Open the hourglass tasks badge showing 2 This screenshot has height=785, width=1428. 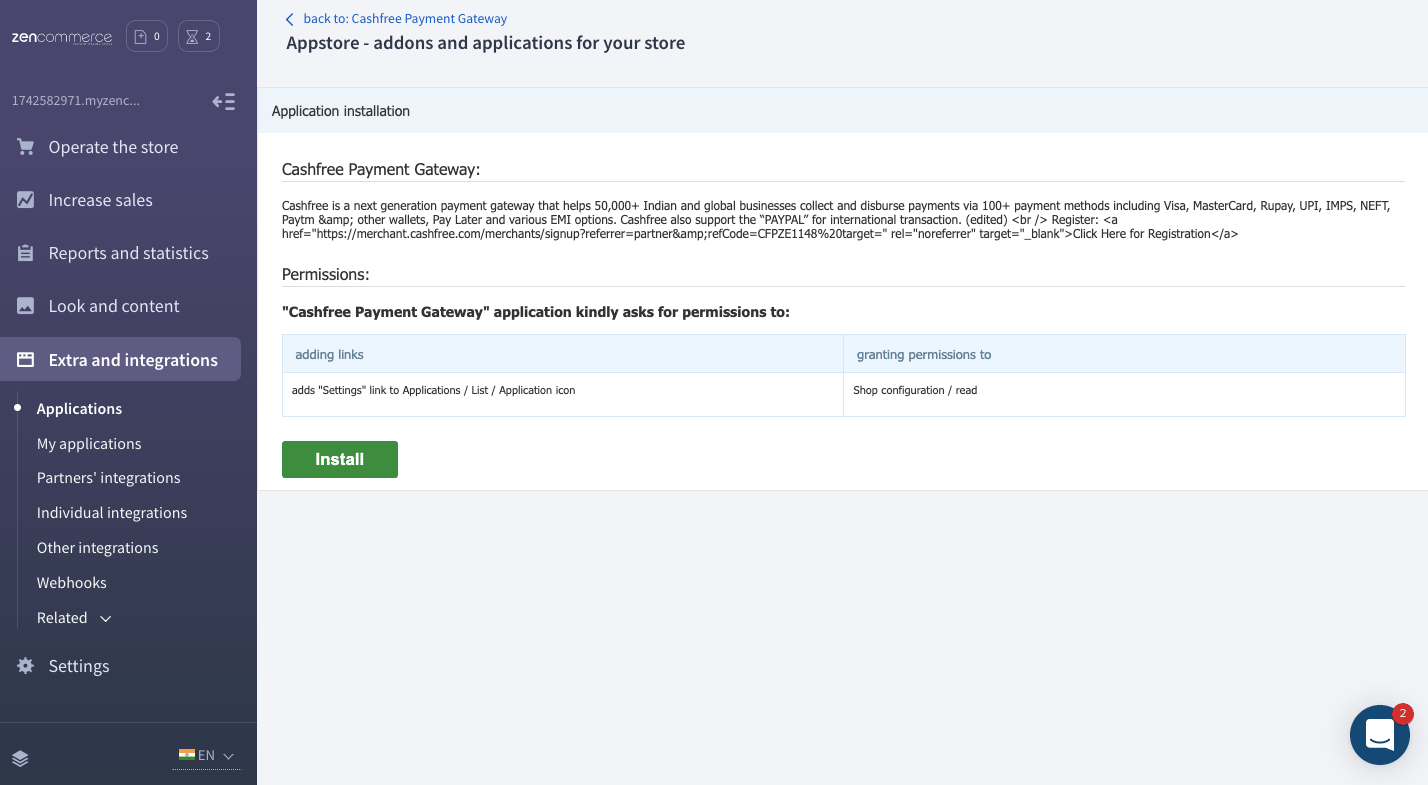(199, 37)
